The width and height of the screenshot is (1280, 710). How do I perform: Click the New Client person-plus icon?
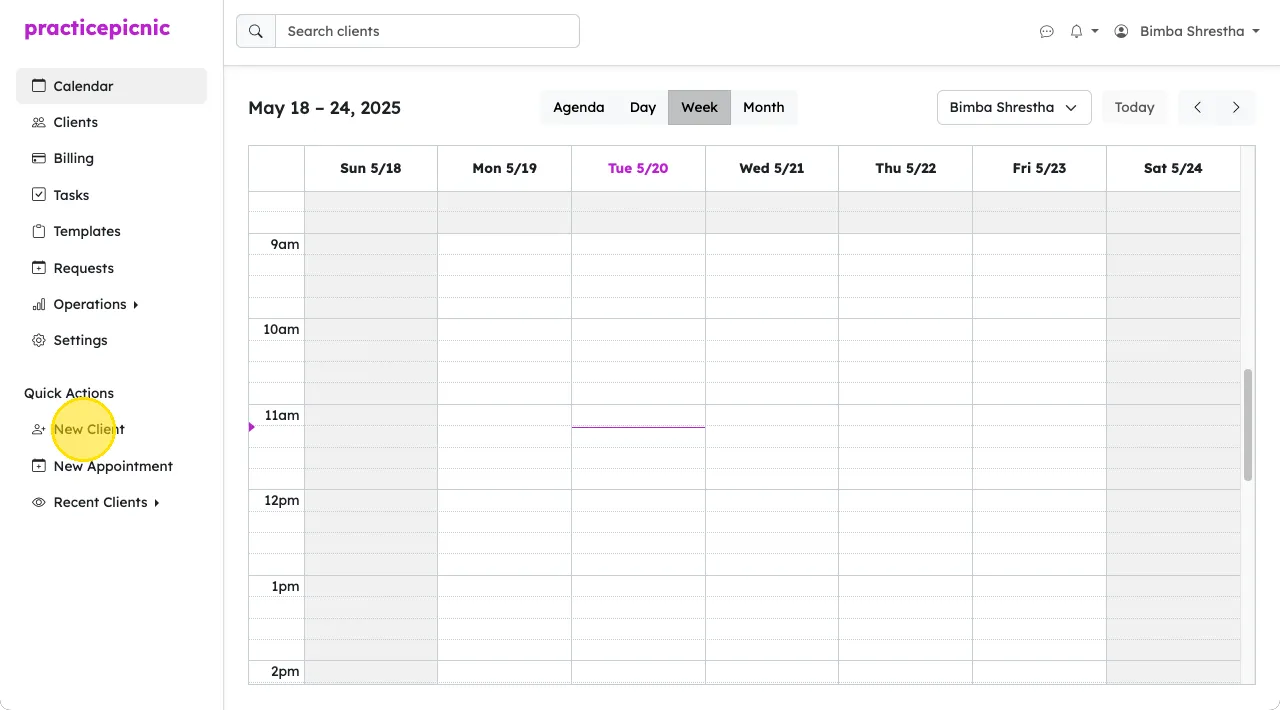(x=39, y=429)
